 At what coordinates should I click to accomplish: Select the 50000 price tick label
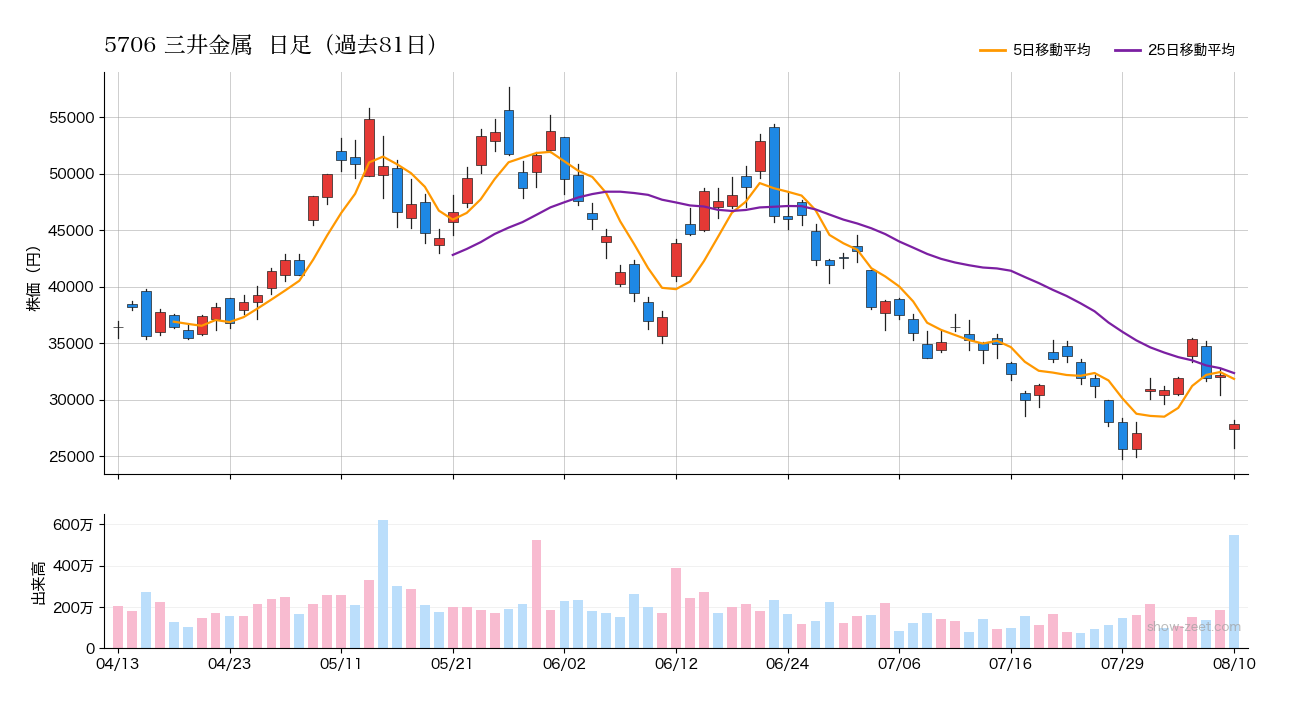pos(72,174)
